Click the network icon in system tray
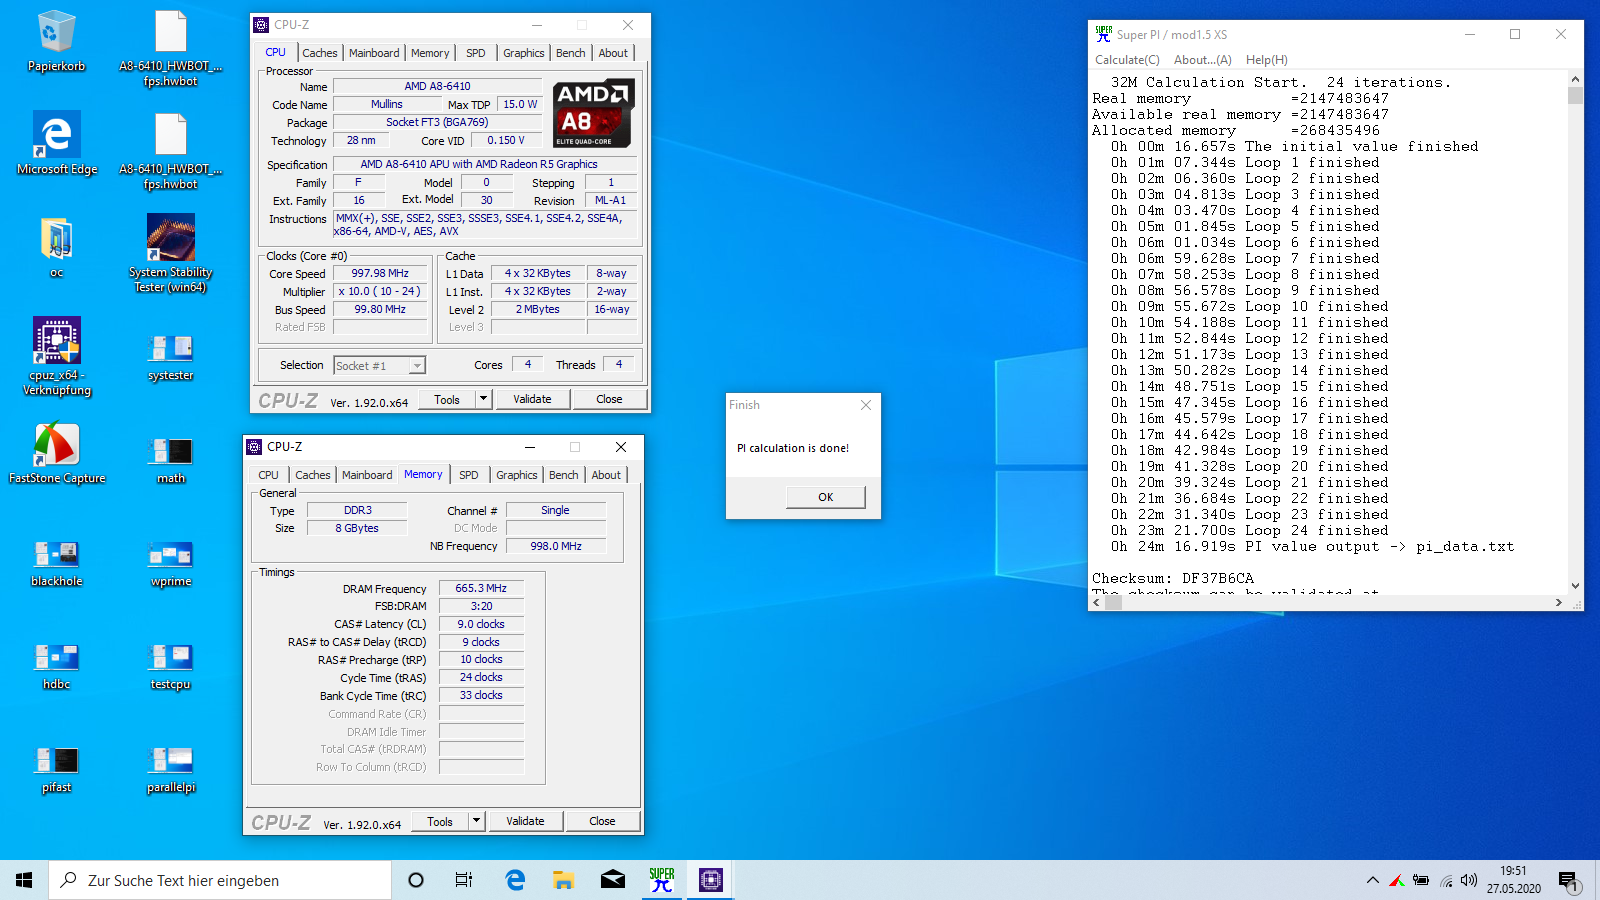1600x900 pixels. (x=1446, y=880)
